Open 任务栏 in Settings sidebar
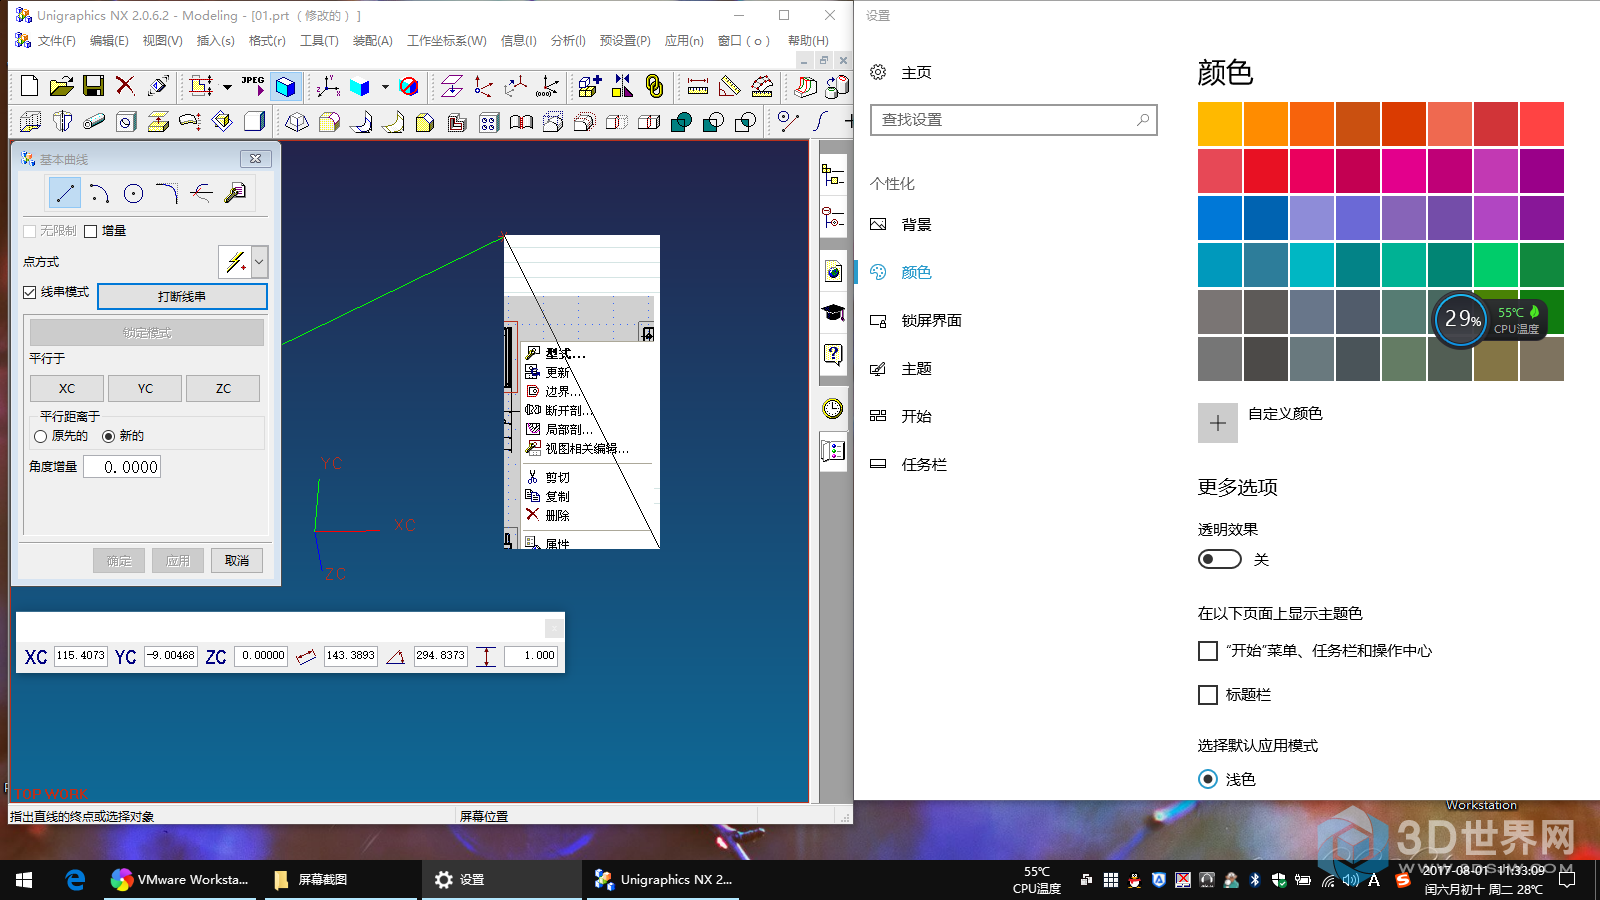 point(924,465)
